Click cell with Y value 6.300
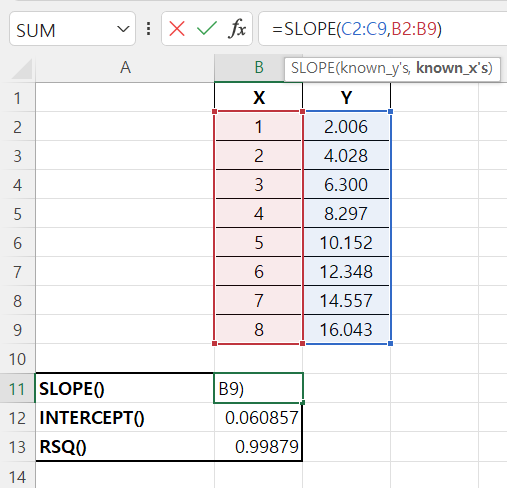 [x=346, y=185]
